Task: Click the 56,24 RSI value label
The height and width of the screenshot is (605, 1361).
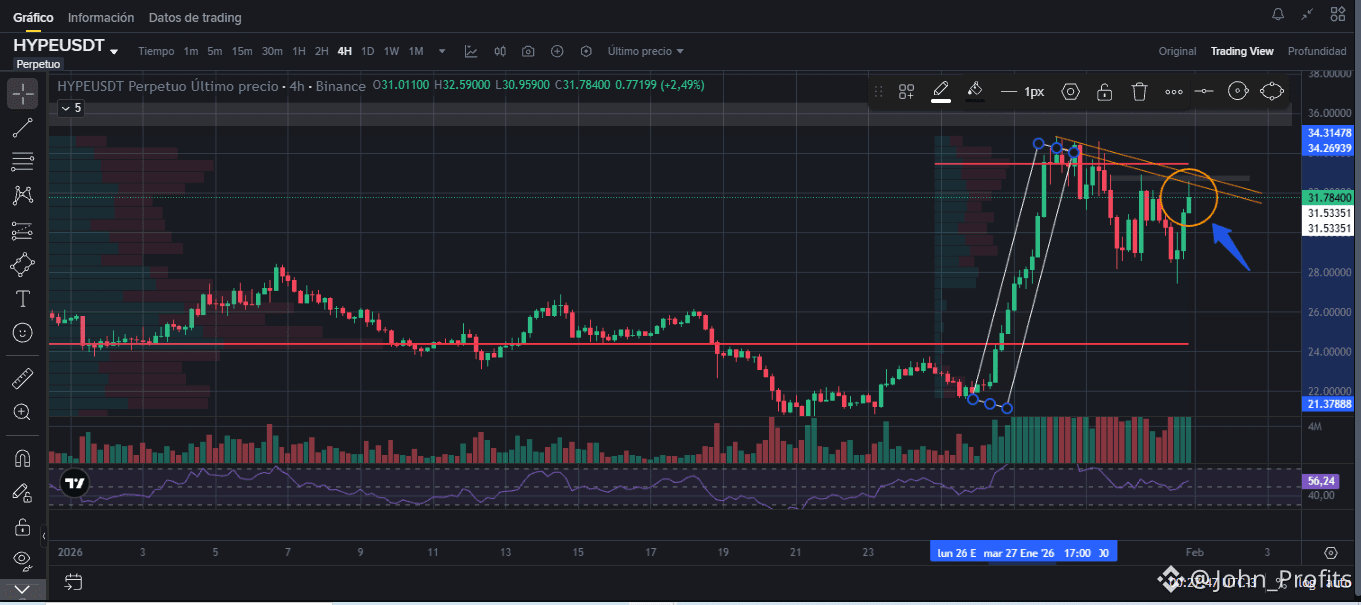Action: click(1321, 481)
